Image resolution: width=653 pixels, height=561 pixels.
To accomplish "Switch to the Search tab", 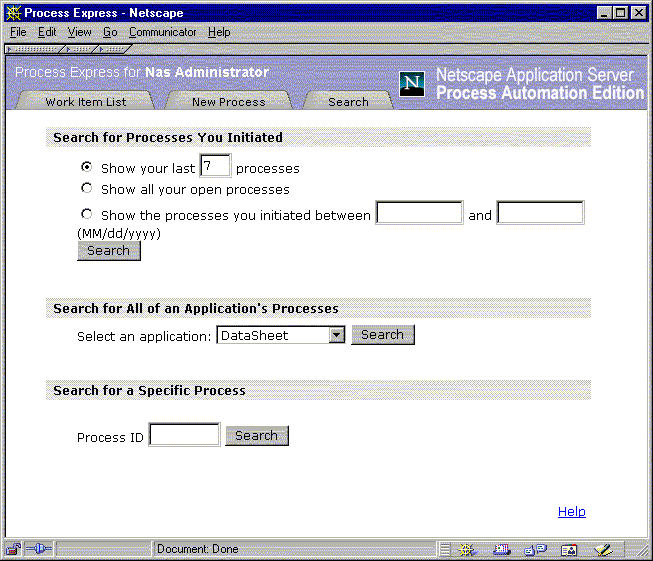I will [348, 102].
